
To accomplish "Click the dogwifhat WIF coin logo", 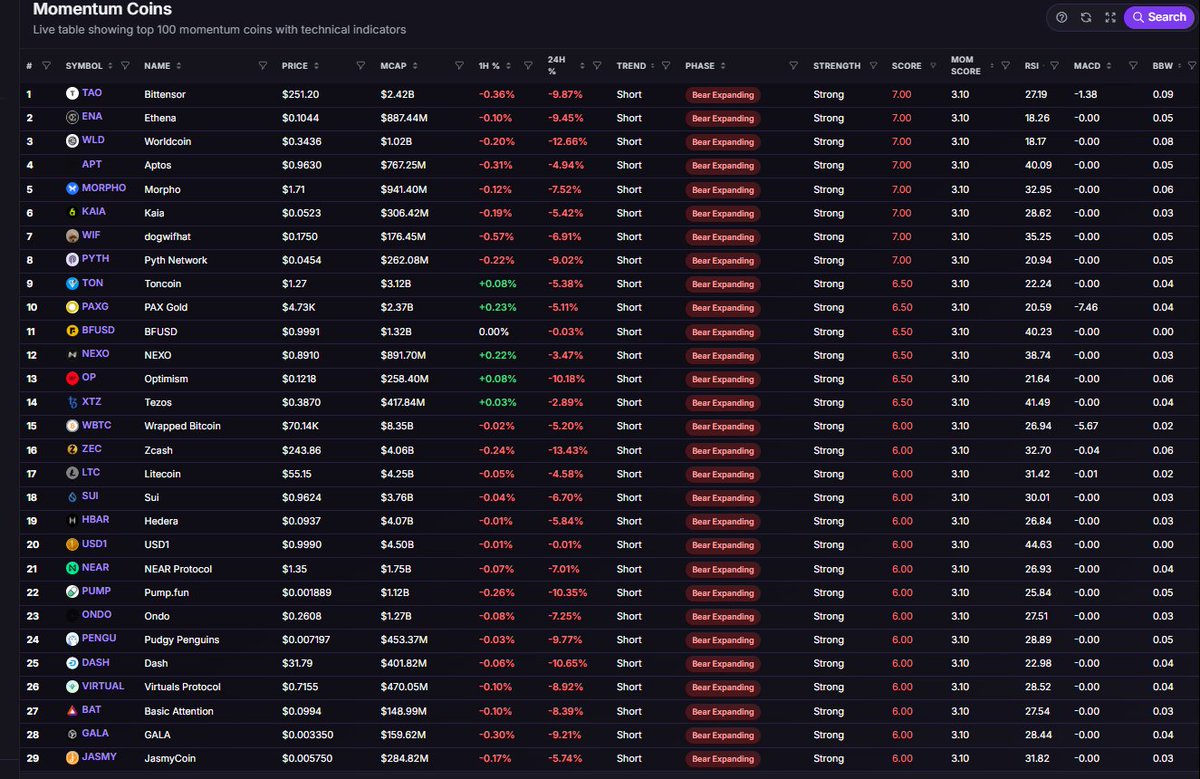I will [72, 236].
